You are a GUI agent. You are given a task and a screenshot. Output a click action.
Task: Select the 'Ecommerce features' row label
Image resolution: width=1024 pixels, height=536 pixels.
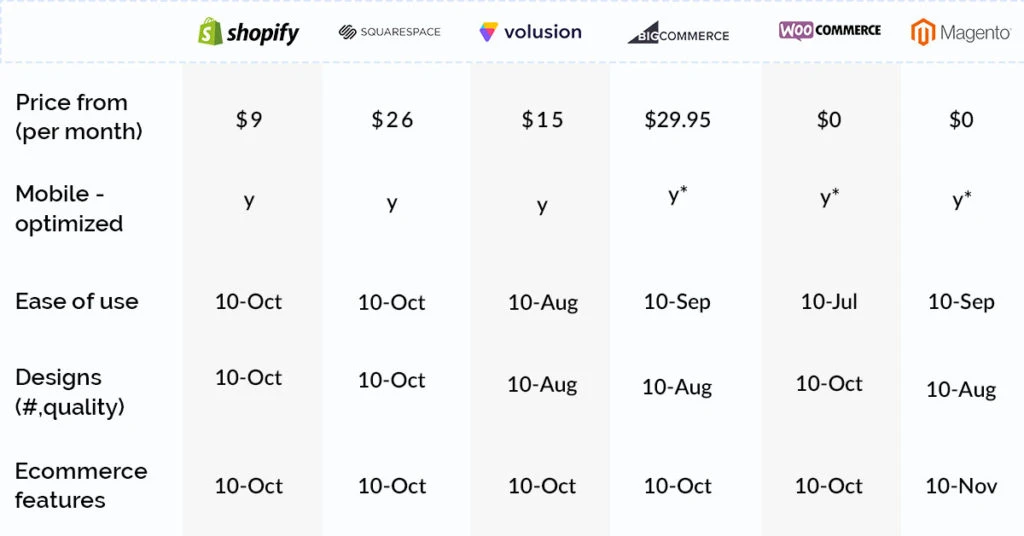click(81, 485)
